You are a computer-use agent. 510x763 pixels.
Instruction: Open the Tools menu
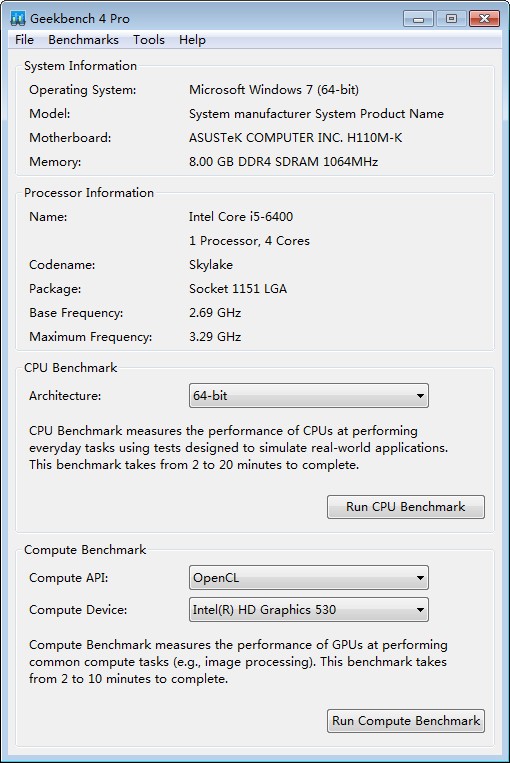pyautogui.click(x=149, y=40)
